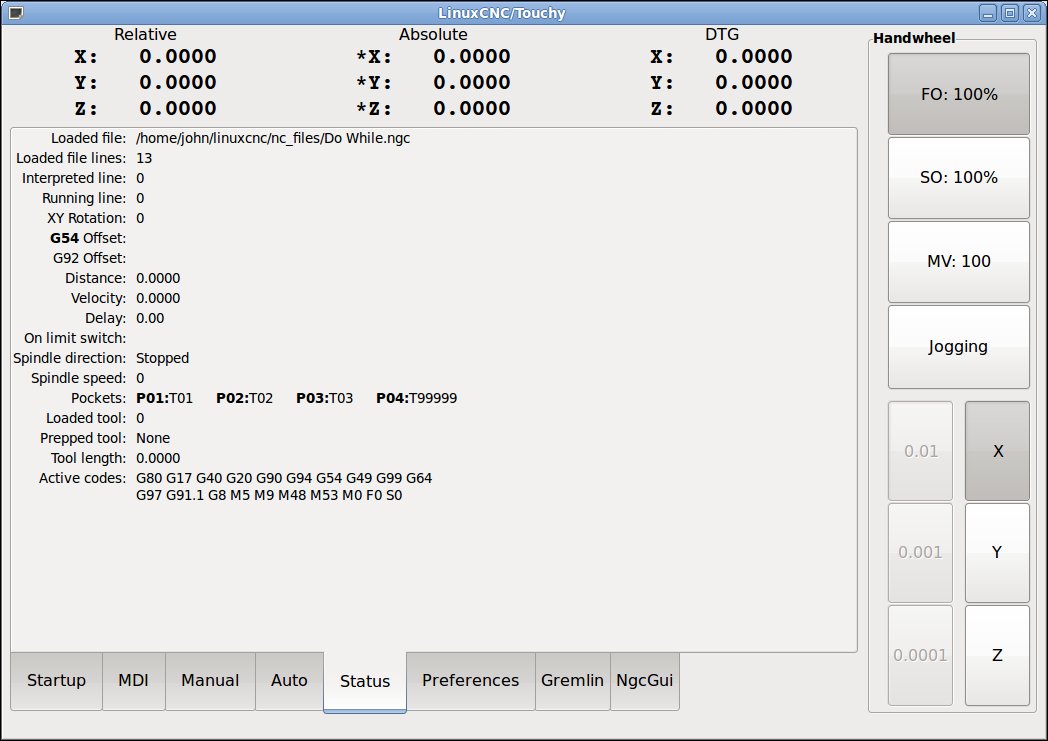Click the Spindle direction value Stopped
This screenshot has height=741, width=1048.
point(162,359)
